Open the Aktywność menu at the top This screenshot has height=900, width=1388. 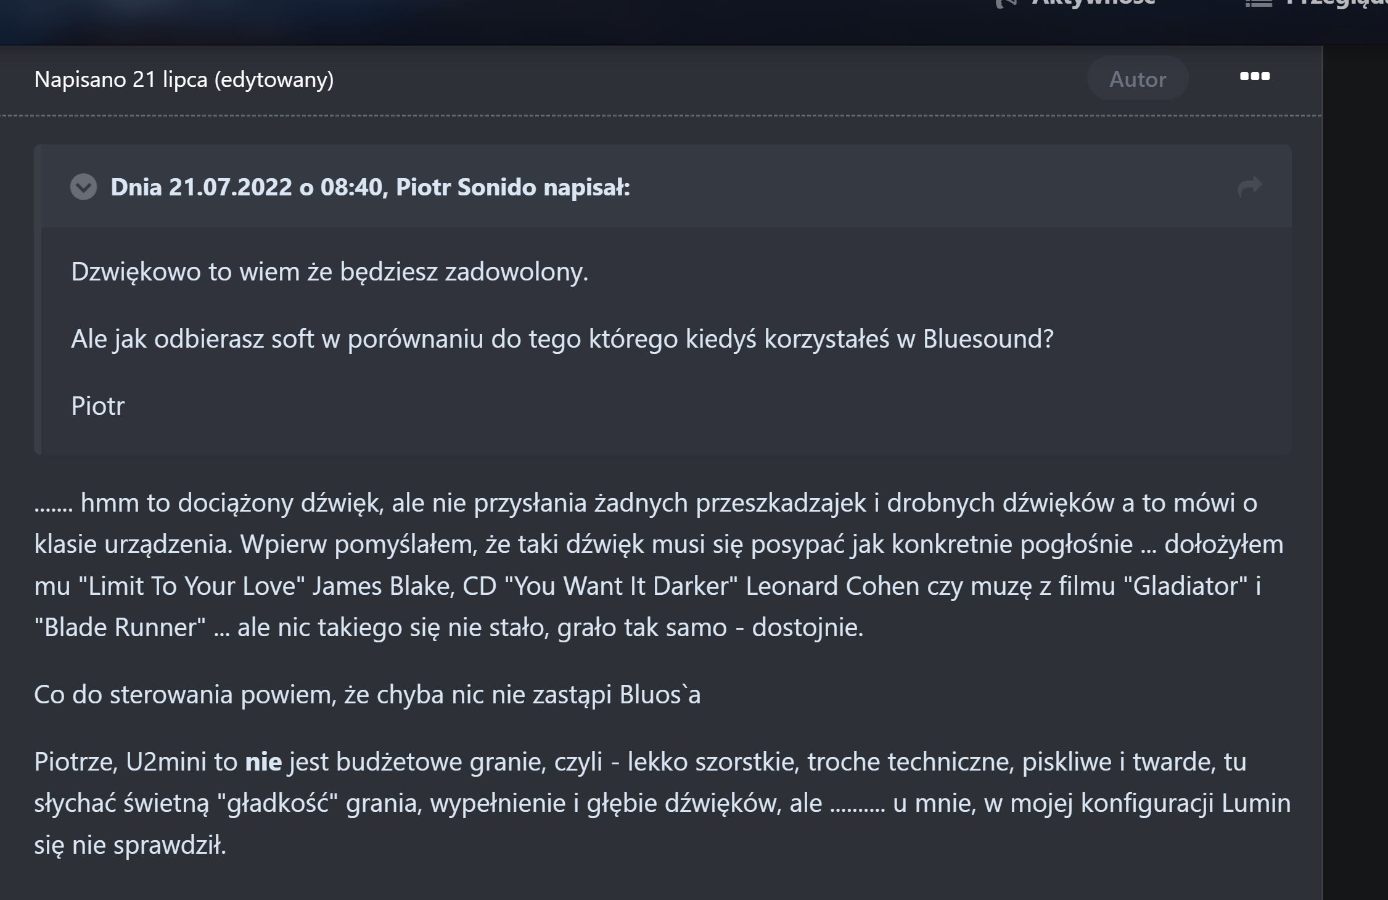click(x=1093, y=3)
